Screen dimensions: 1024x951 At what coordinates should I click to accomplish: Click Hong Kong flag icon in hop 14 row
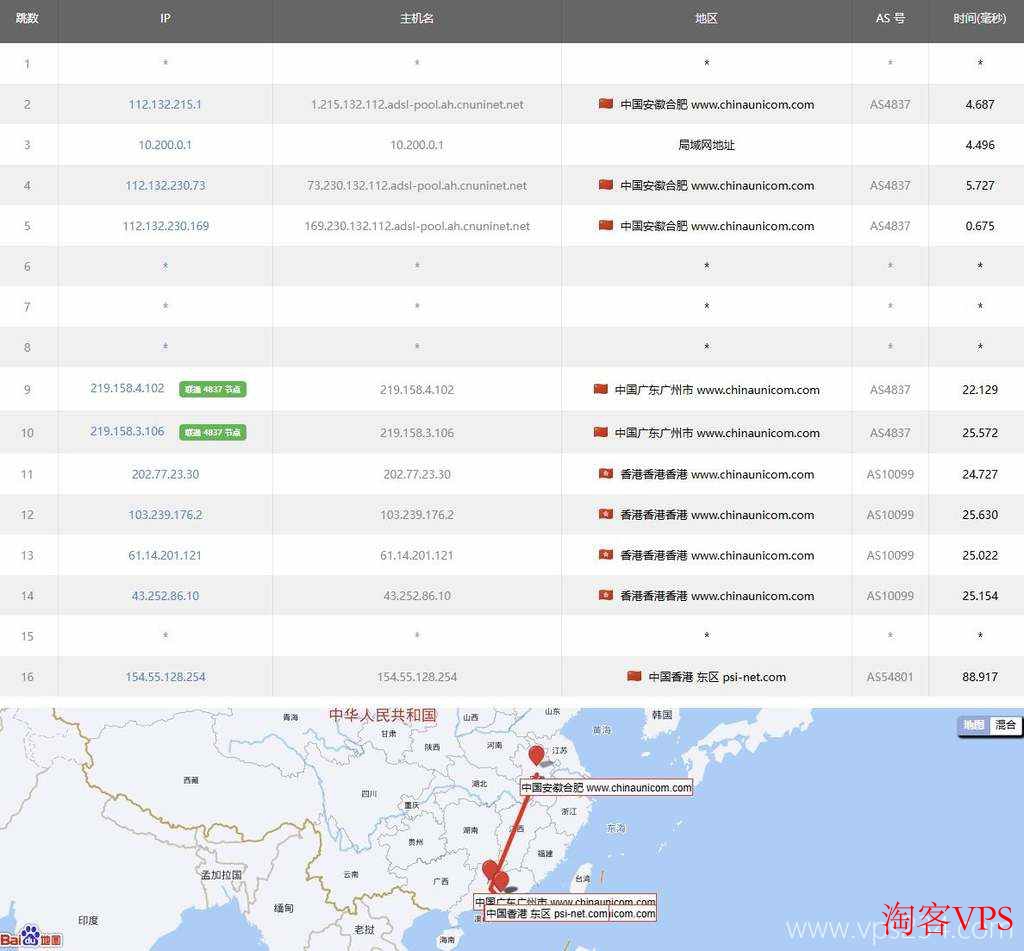(x=605, y=595)
